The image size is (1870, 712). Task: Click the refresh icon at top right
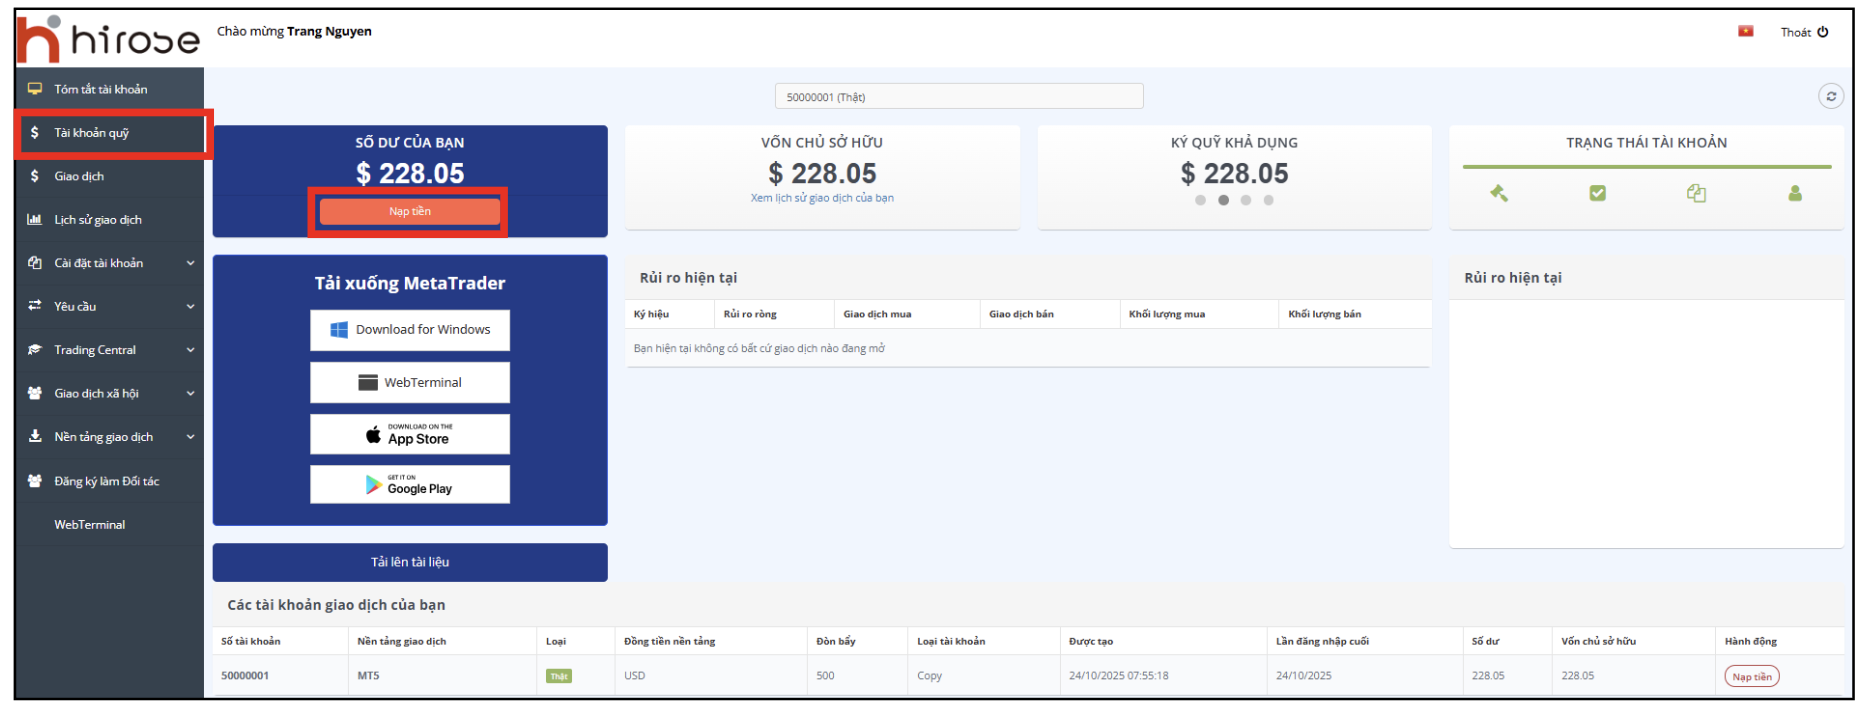pyautogui.click(x=1830, y=96)
